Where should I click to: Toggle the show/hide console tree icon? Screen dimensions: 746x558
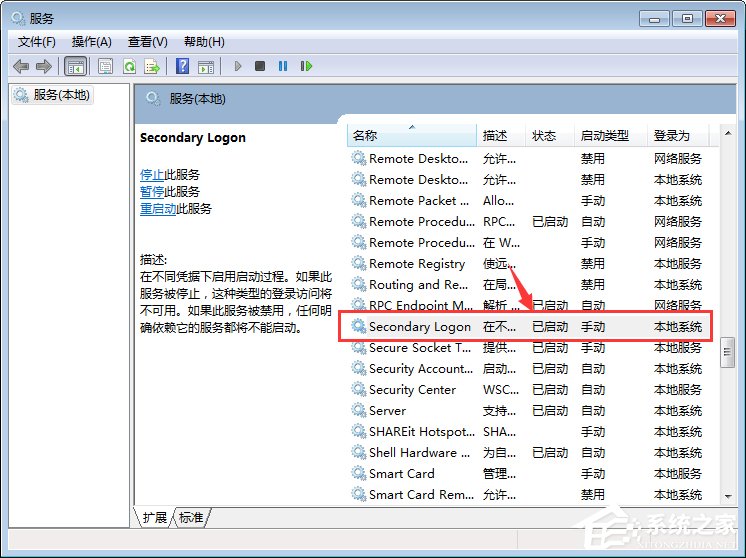76,66
